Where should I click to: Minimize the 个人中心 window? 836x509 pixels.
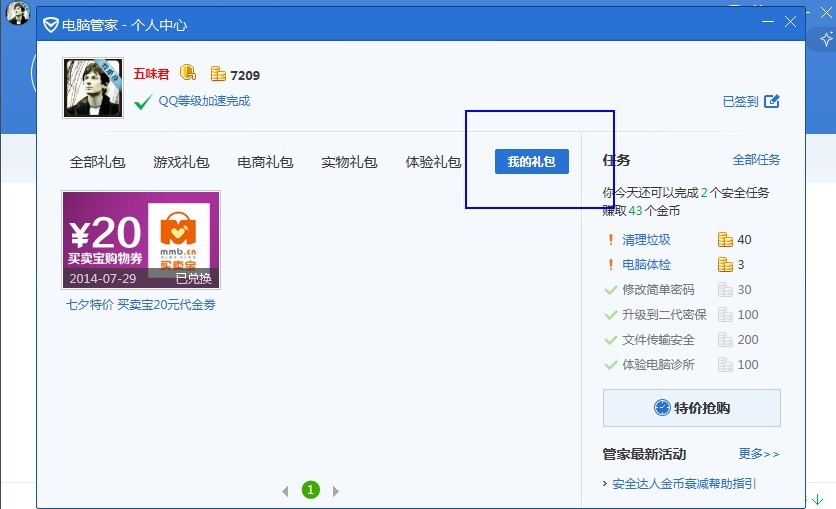coord(768,22)
